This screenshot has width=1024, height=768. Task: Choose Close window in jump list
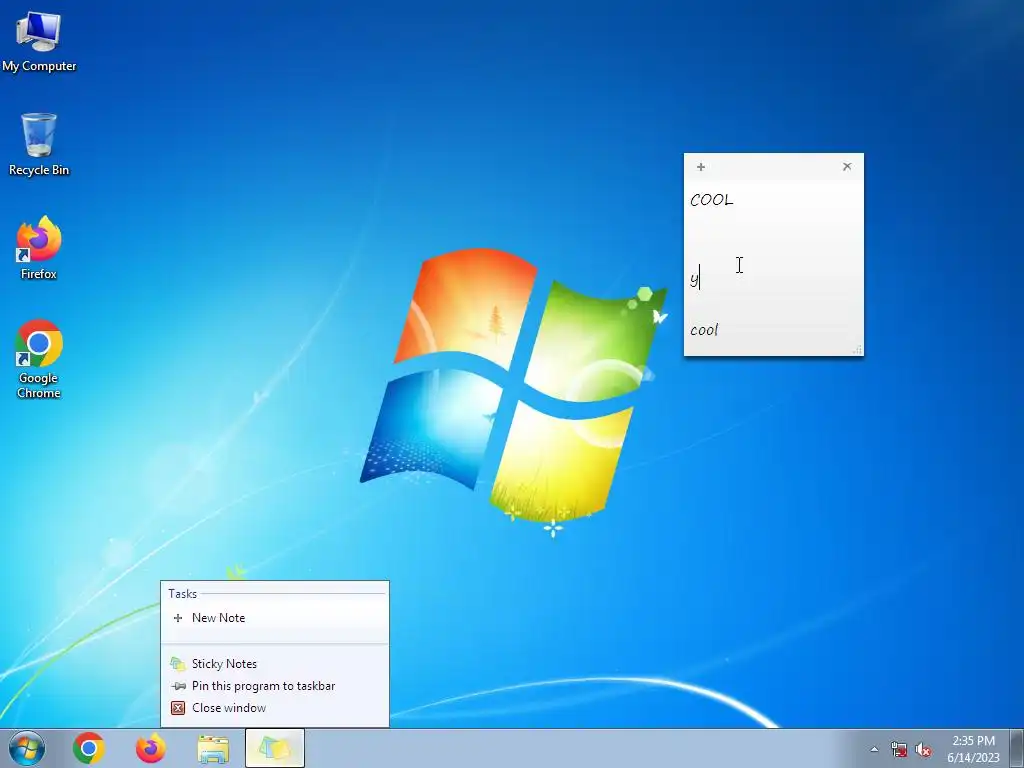click(x=275, y=708)
